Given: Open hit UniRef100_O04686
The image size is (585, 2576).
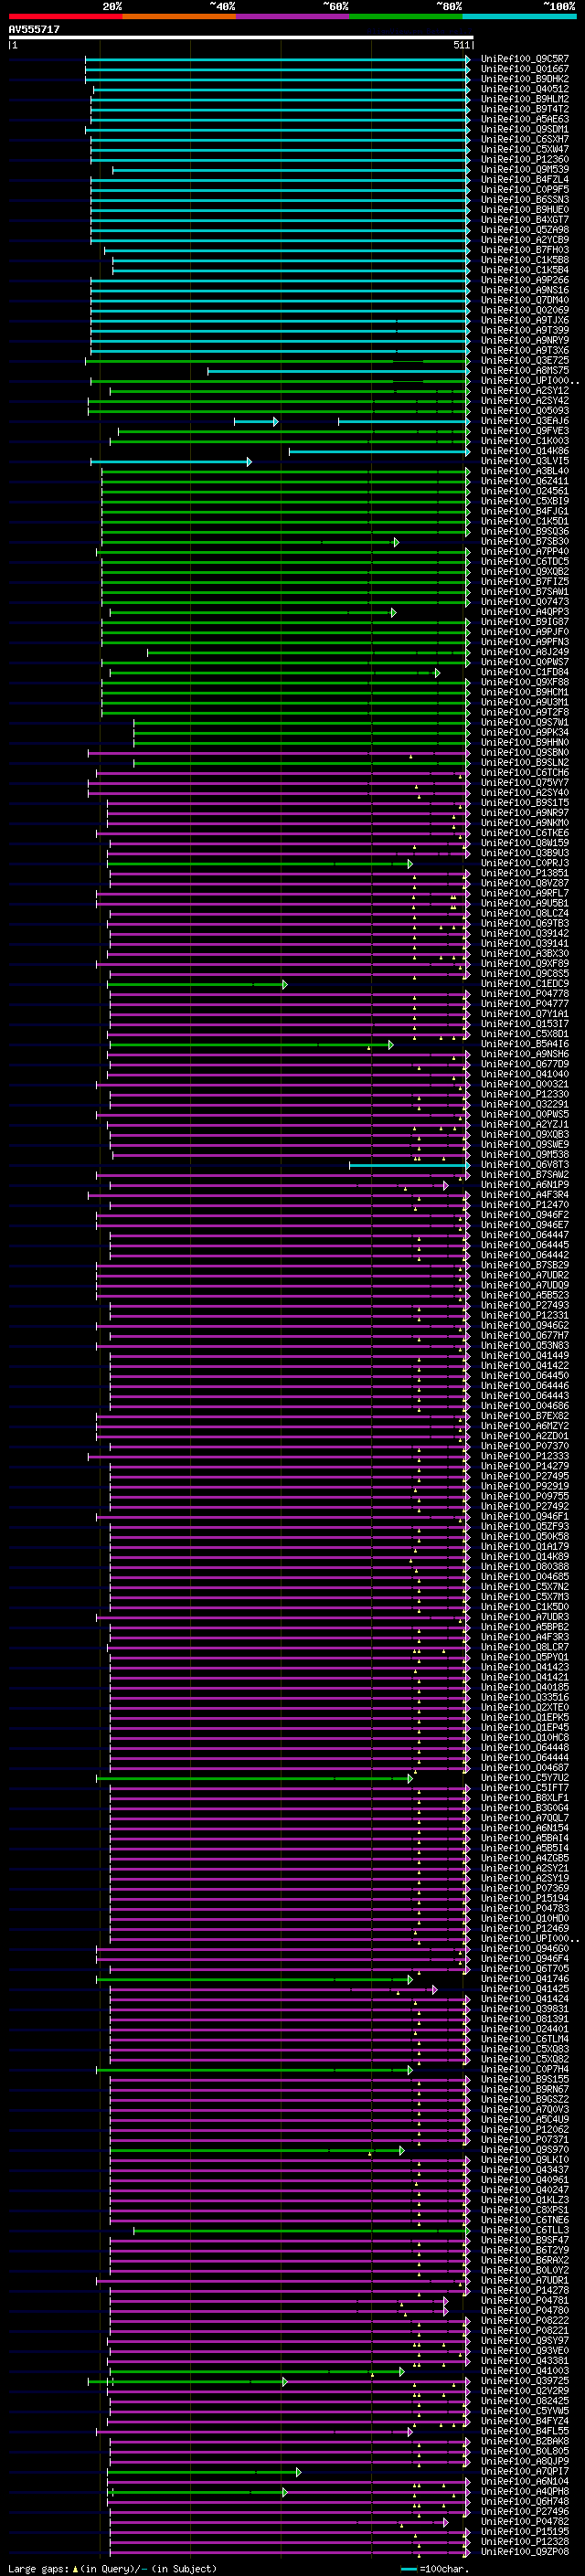Looking at the screenshot, I should pos(525,1406).
